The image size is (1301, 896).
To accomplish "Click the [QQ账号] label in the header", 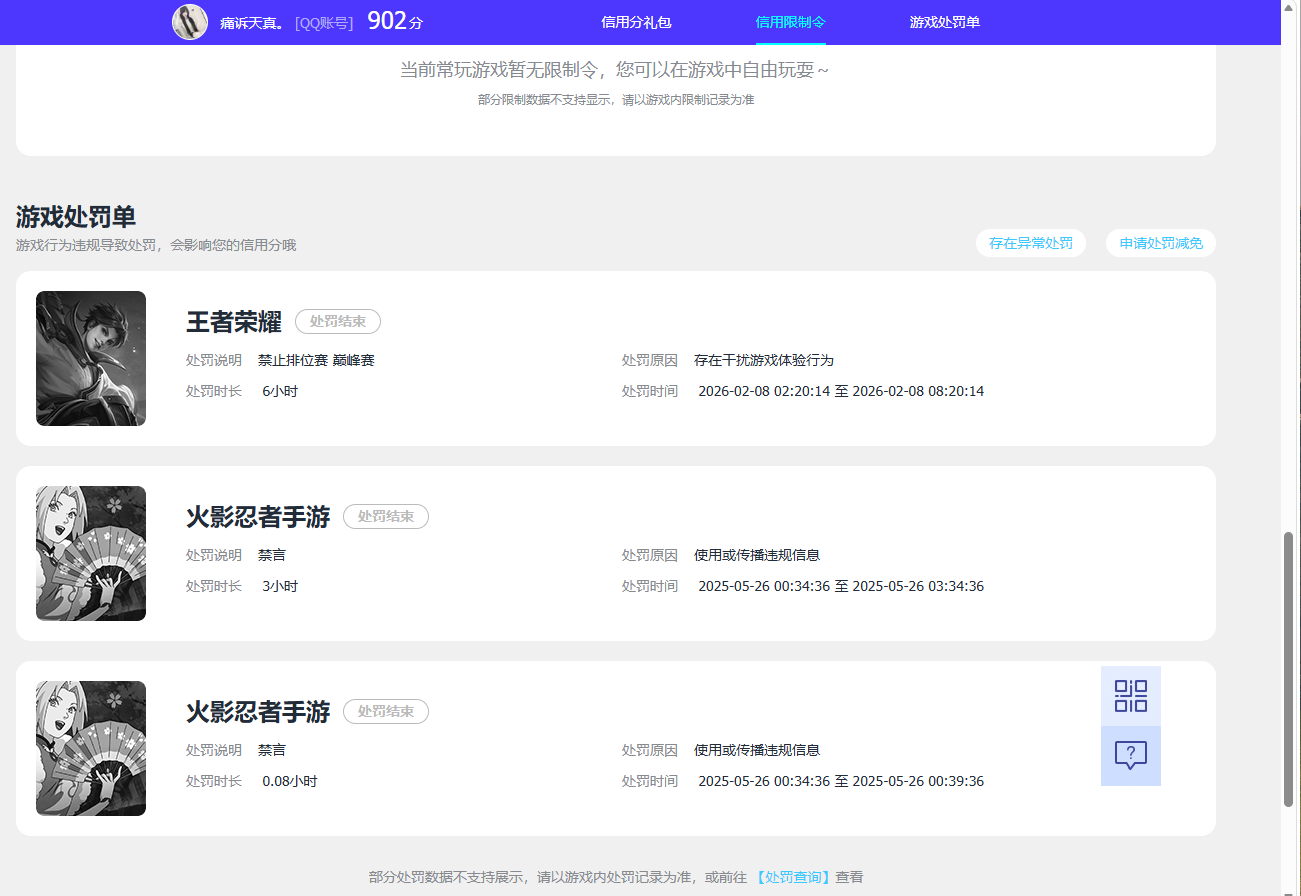I will click(x=324, y=22).
